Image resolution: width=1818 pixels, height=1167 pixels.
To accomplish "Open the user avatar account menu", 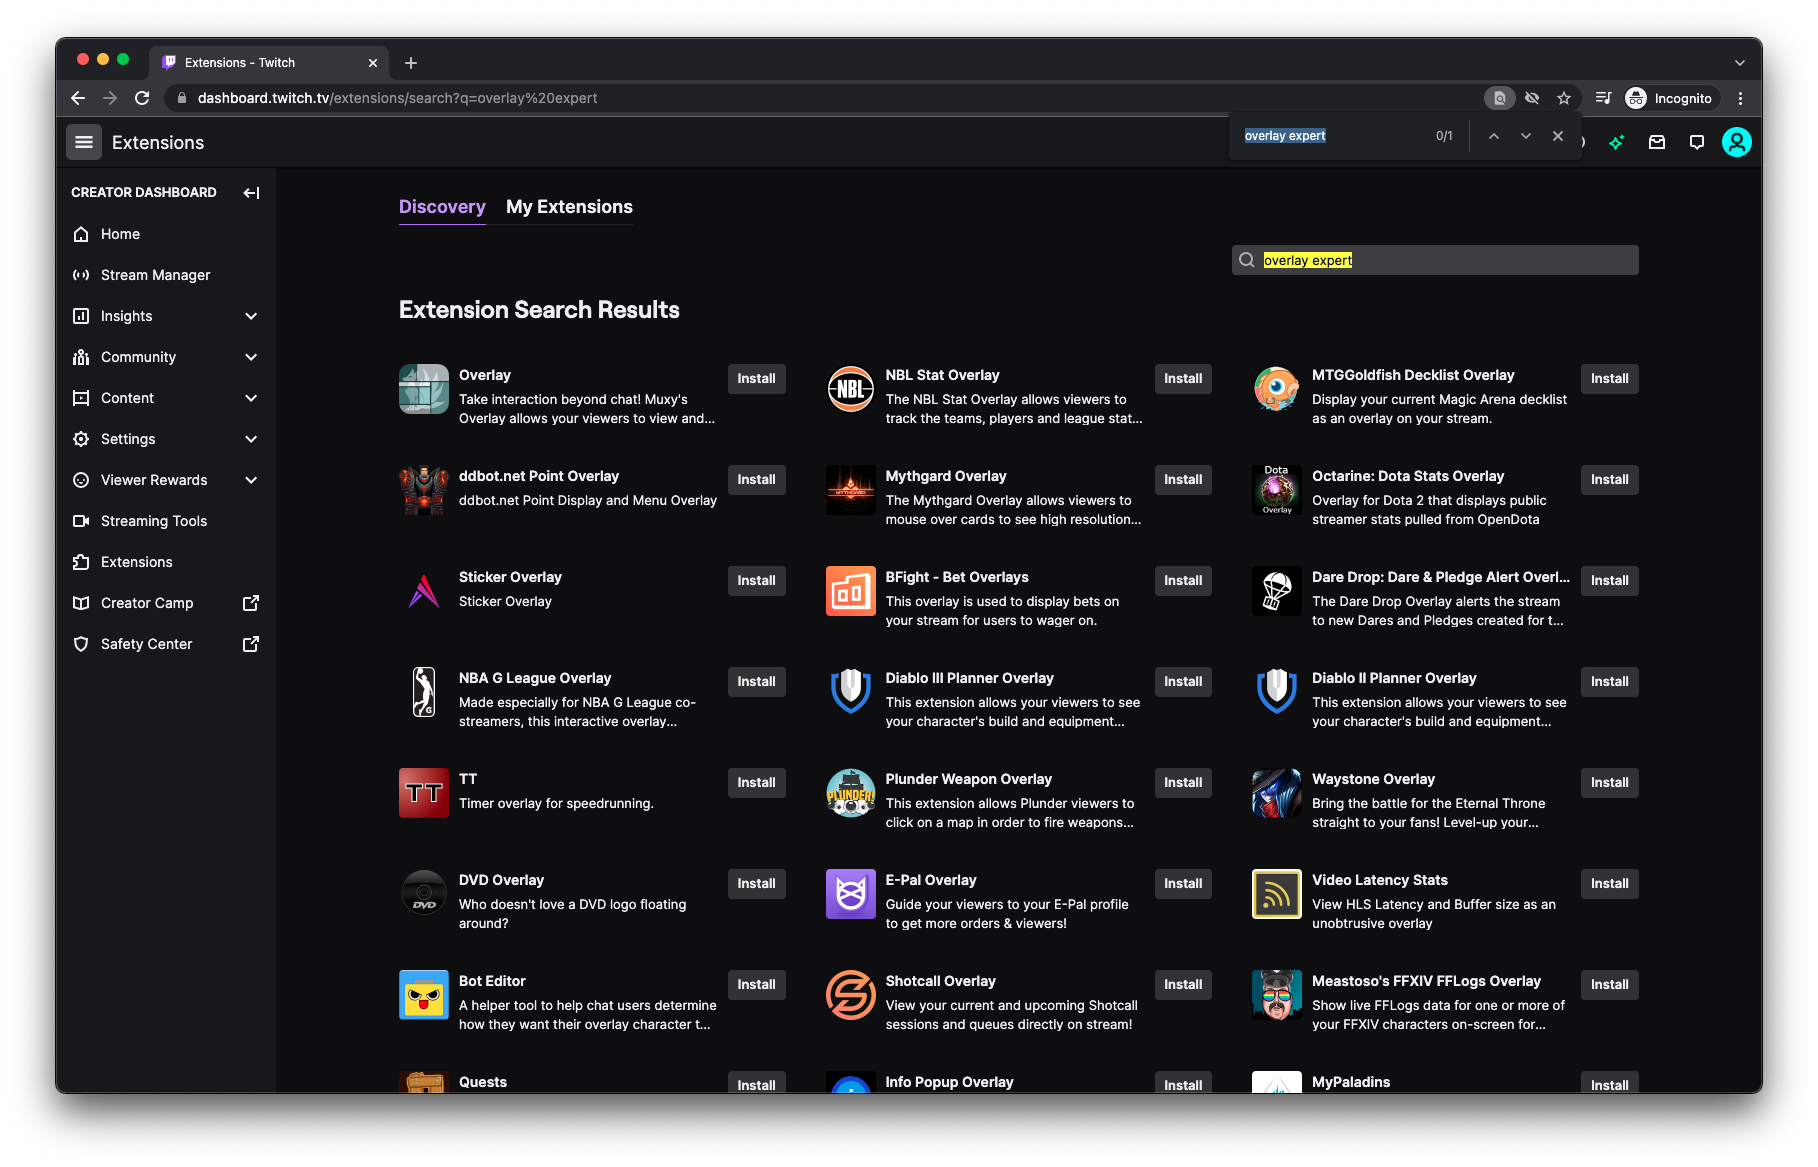I will coord(1737,142).
